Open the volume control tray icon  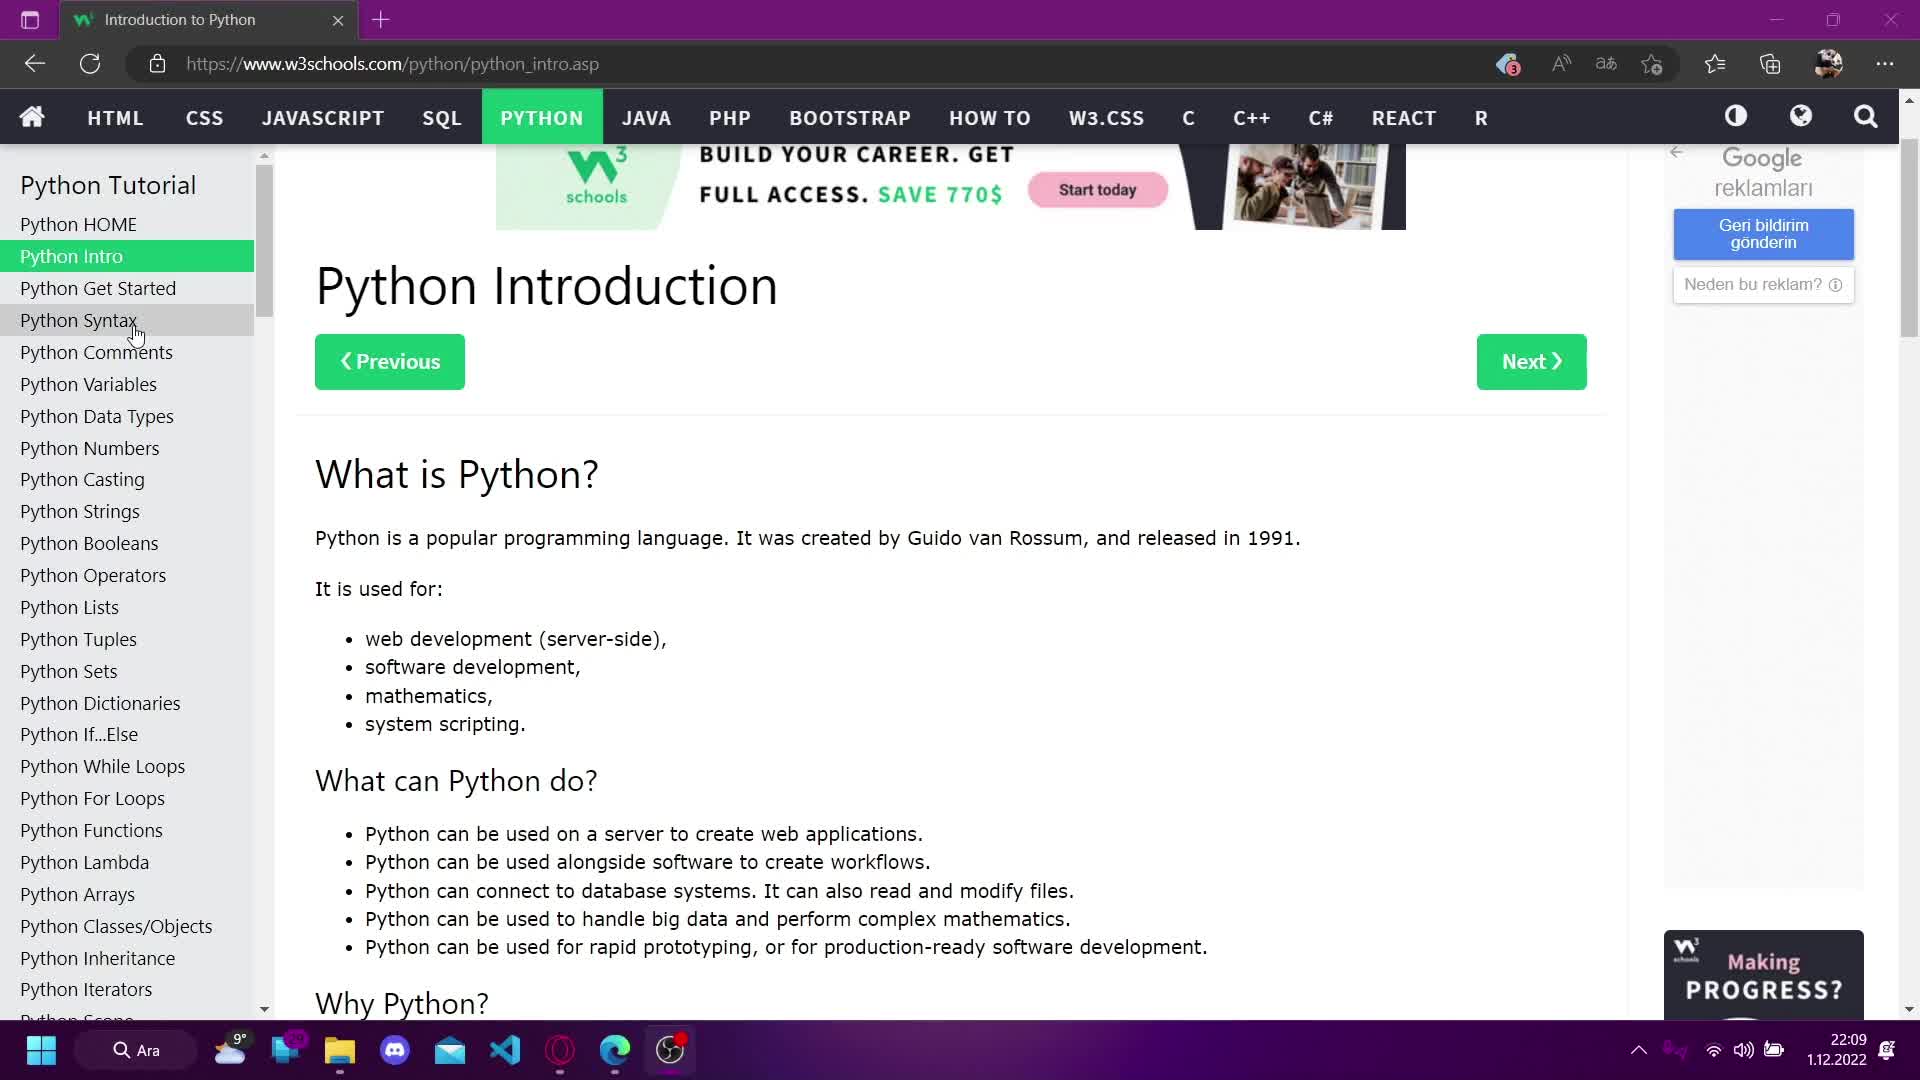click(x=1743, y=1050)
